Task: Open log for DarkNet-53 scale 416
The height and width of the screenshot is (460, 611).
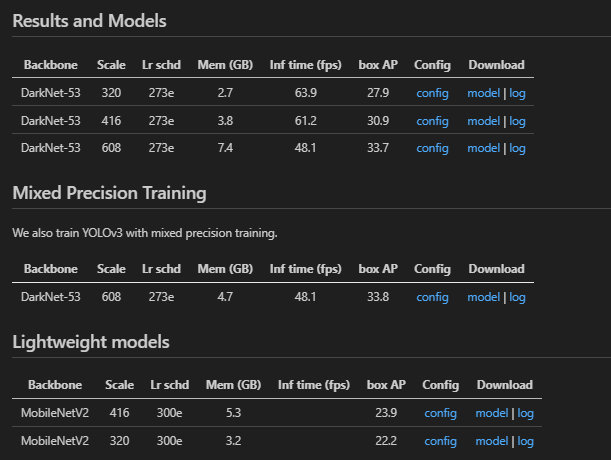Action: (x=517, y=121)
